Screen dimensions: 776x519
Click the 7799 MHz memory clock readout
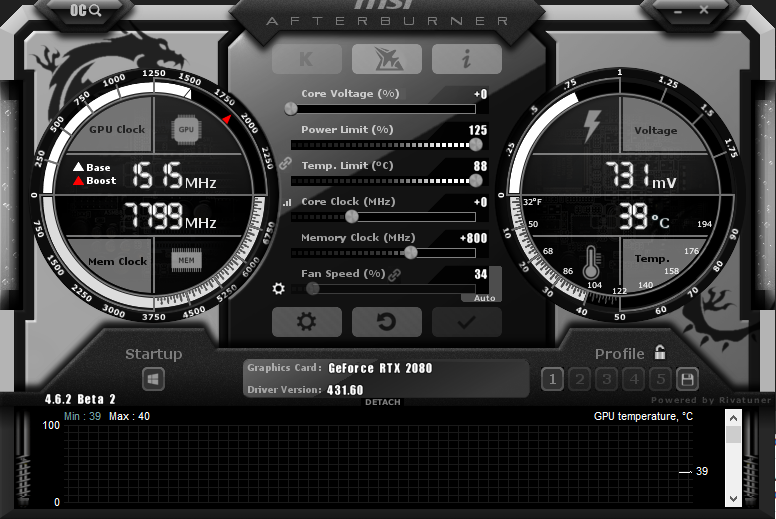pyautogui.click(x=170, y=216)
